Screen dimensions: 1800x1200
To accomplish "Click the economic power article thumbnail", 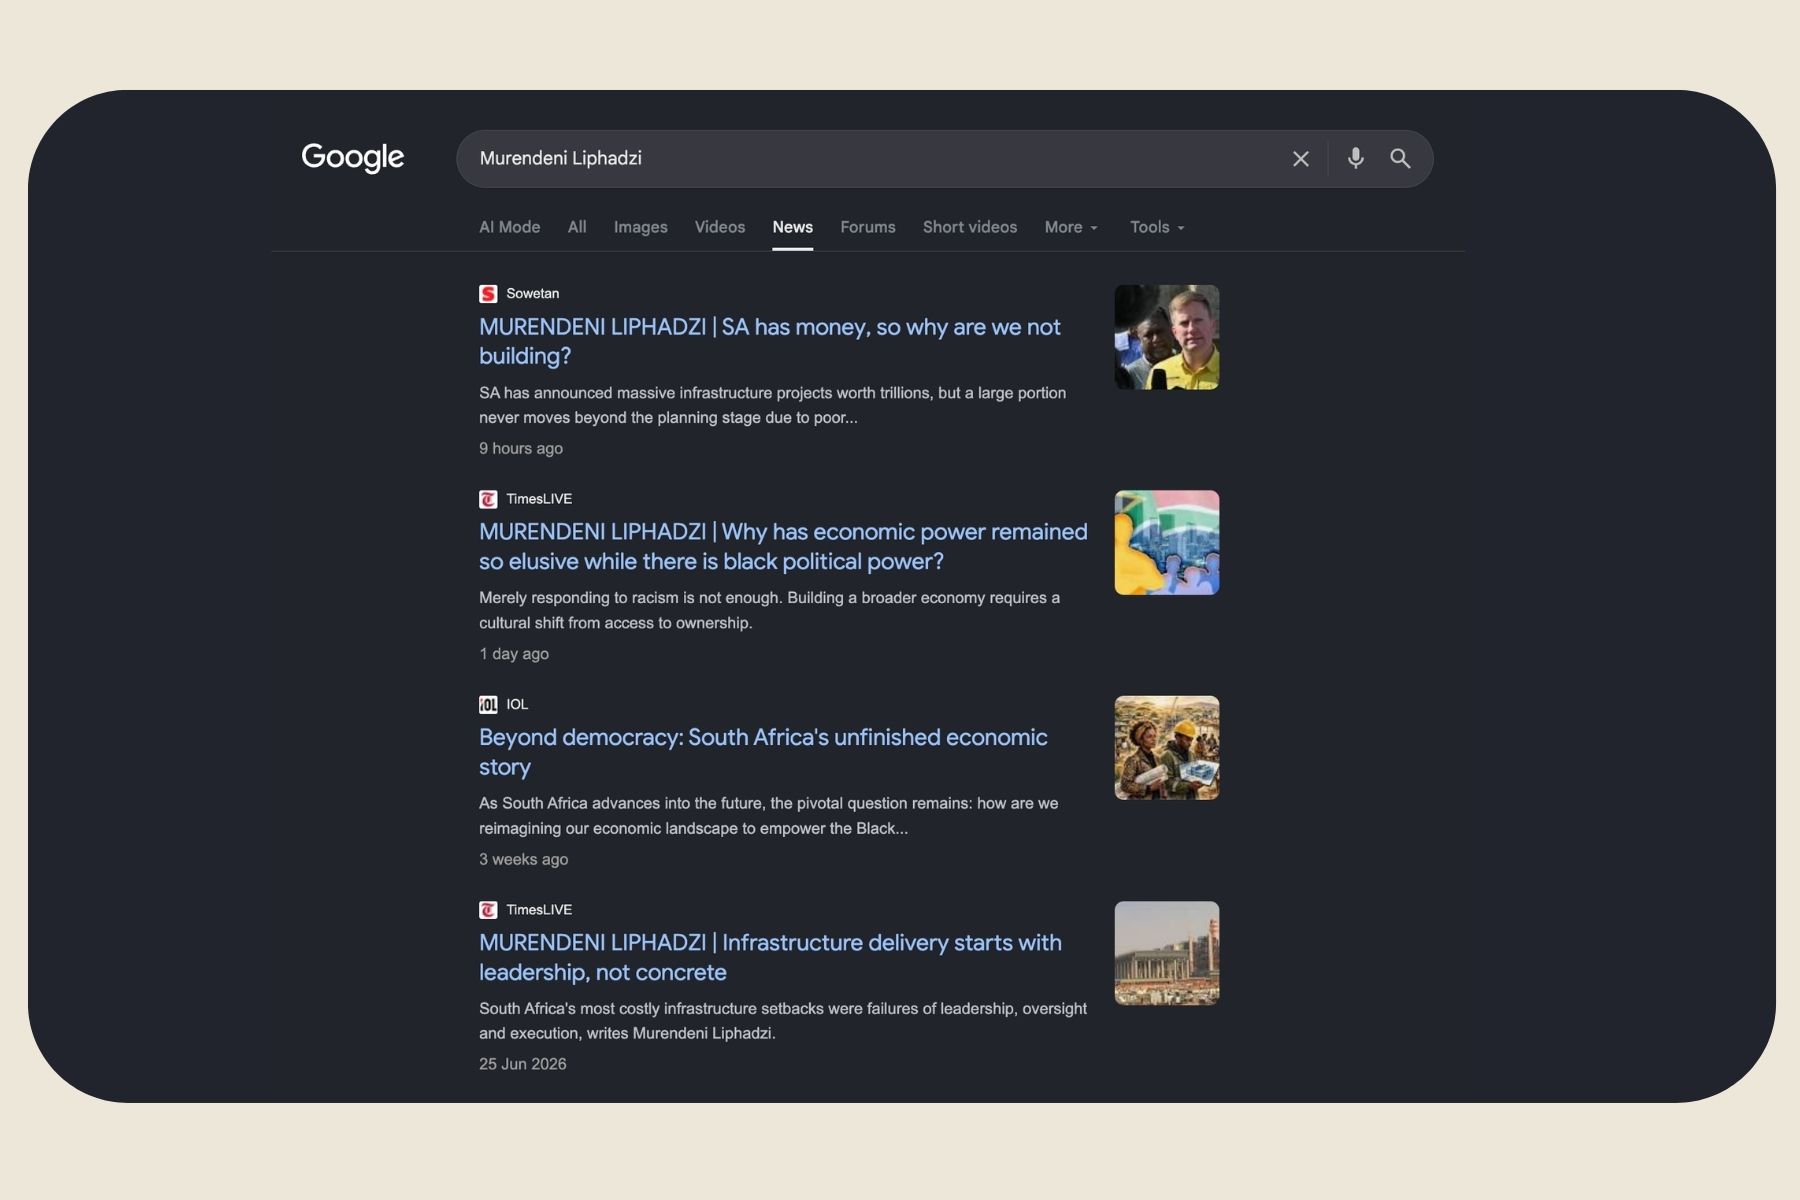I will tap(1167, 542).
